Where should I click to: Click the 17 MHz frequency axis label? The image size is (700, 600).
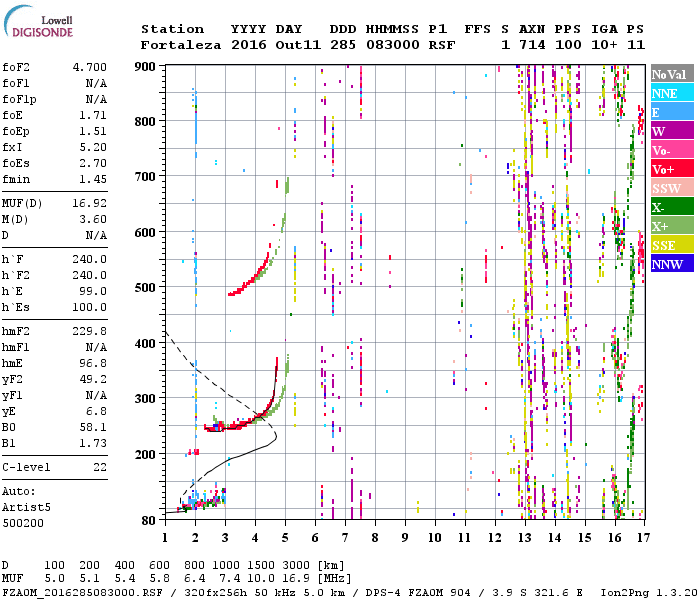point(643,538)
